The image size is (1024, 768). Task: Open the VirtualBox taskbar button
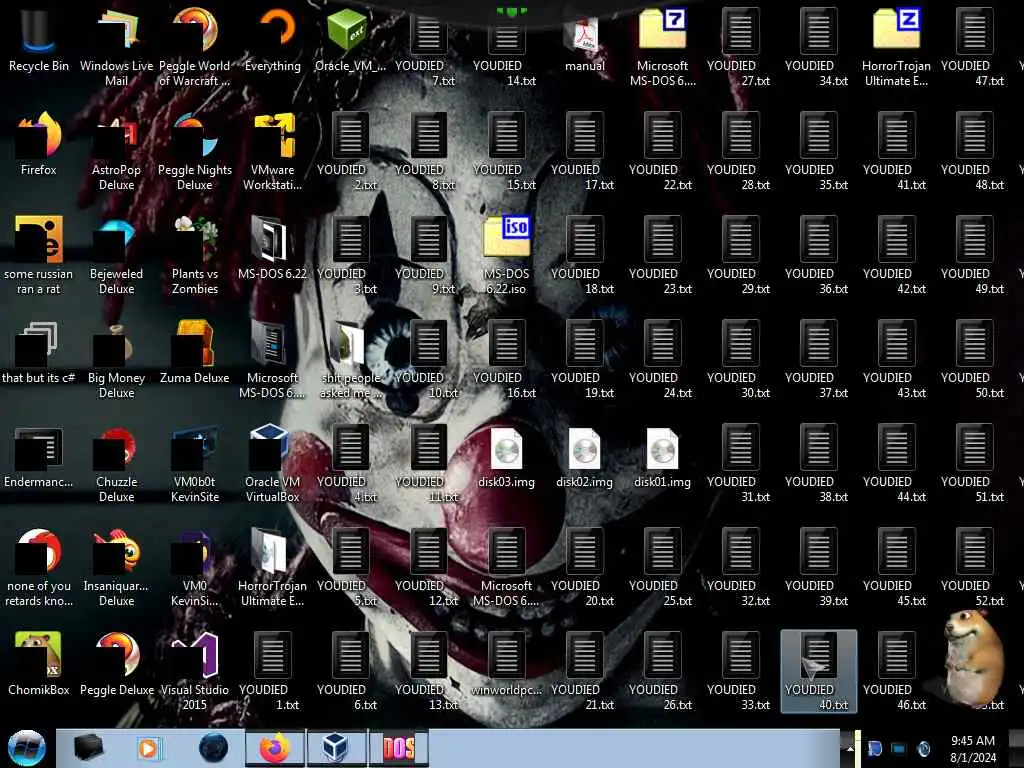click(x=336, y=748)
